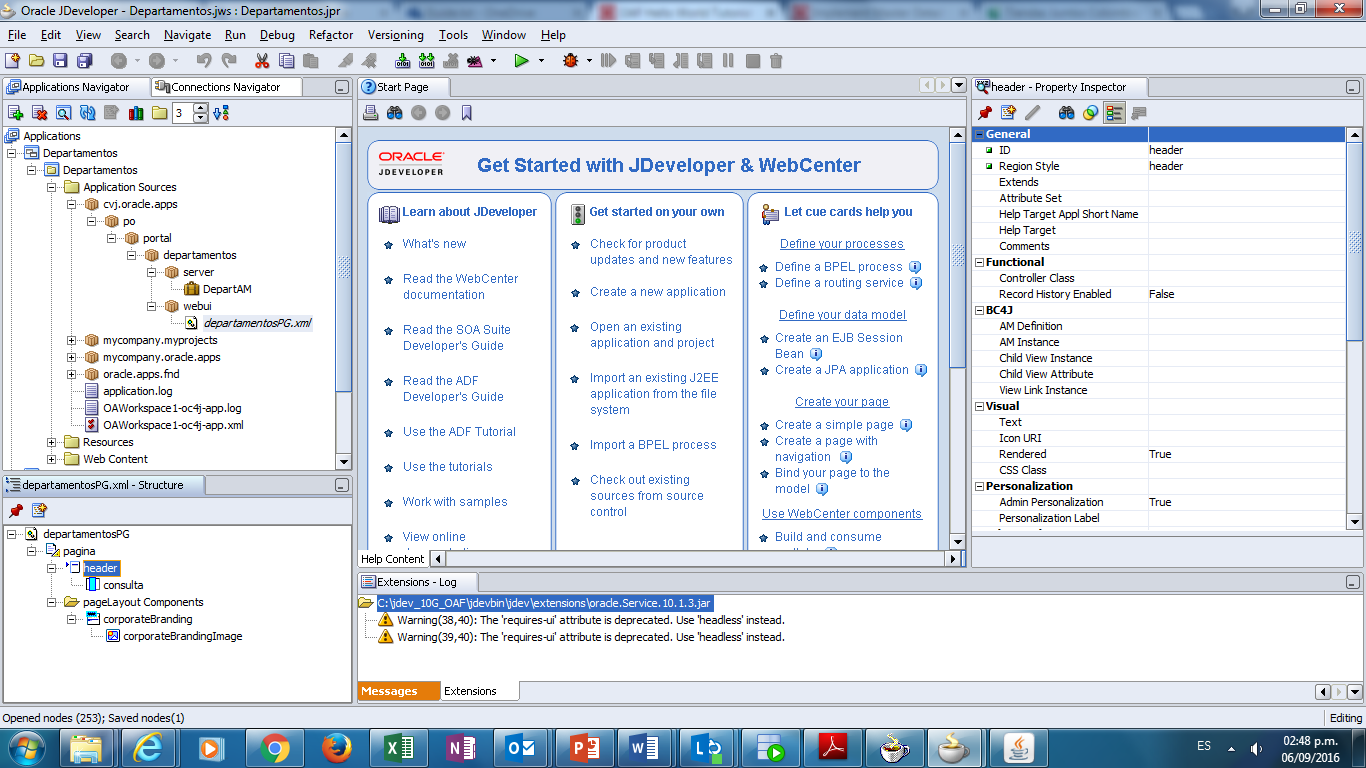Click the info icon beside Define a BPEL process
1366x768 pixels.
click(915, 267)
